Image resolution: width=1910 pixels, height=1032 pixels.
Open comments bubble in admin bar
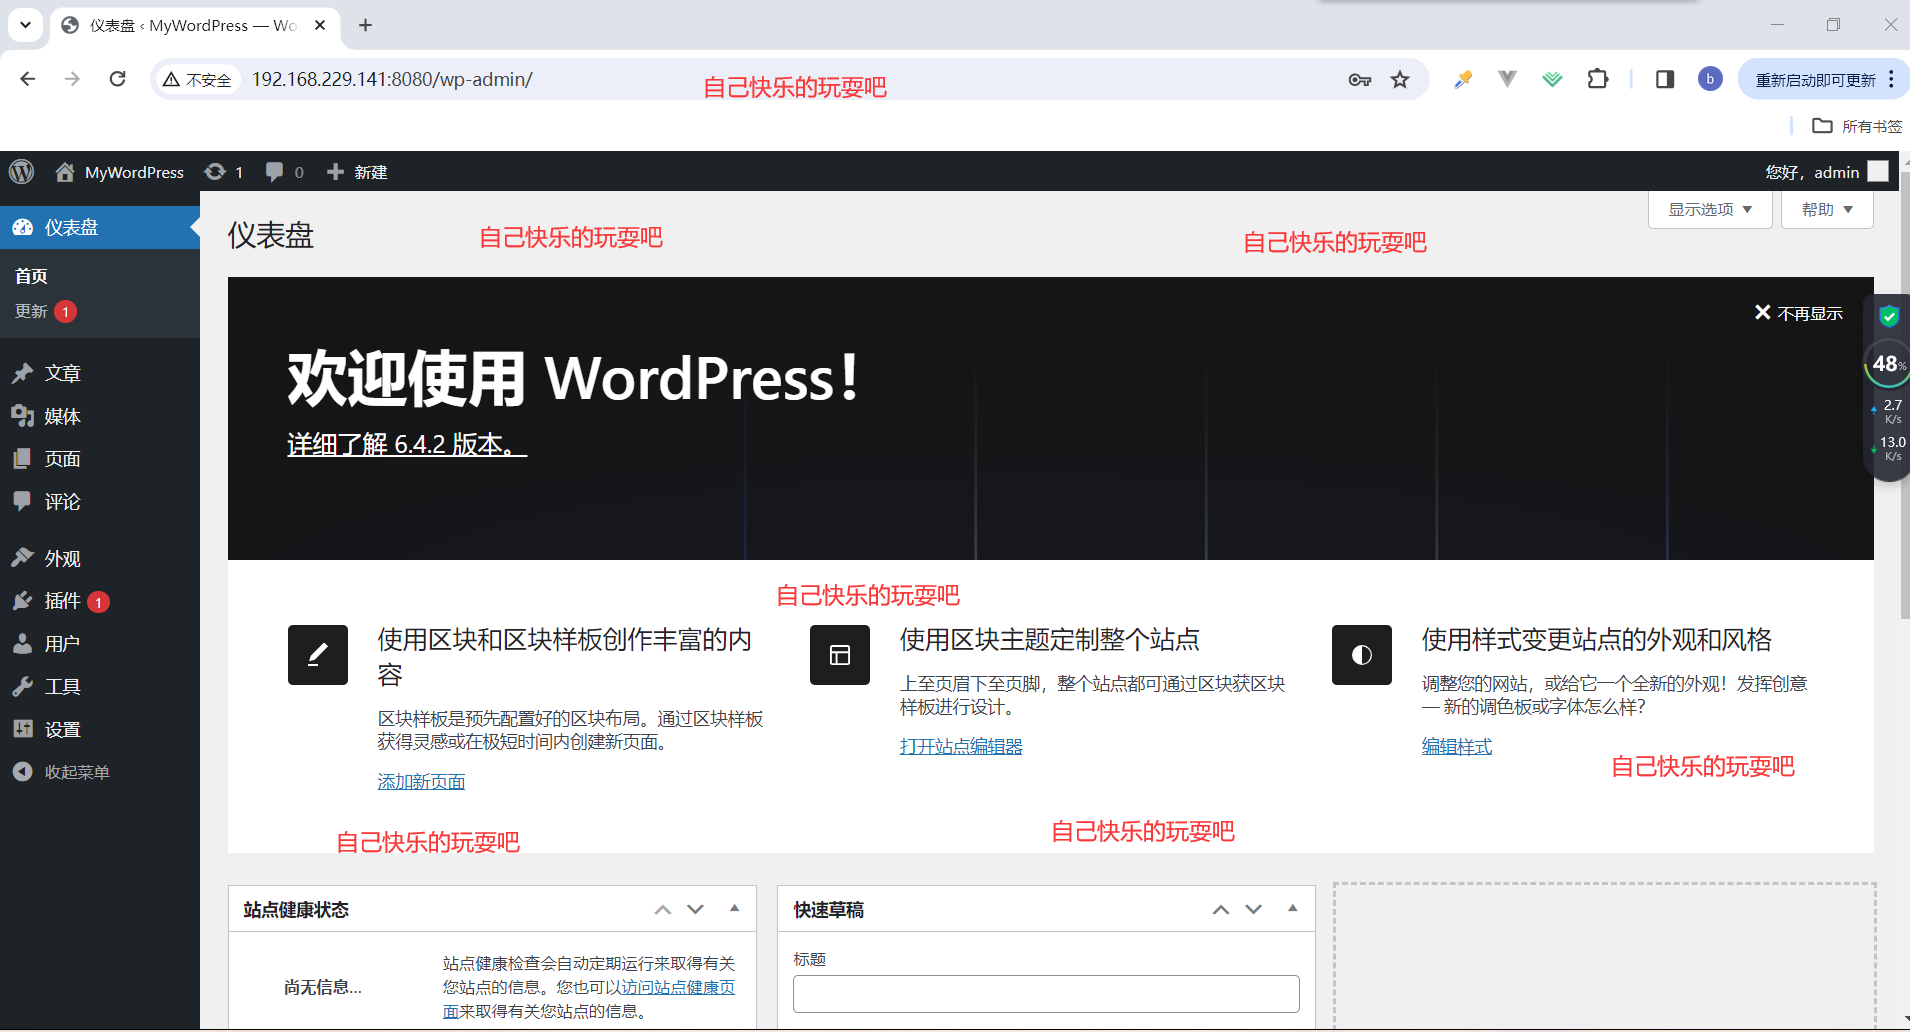(x=284, y=172)
